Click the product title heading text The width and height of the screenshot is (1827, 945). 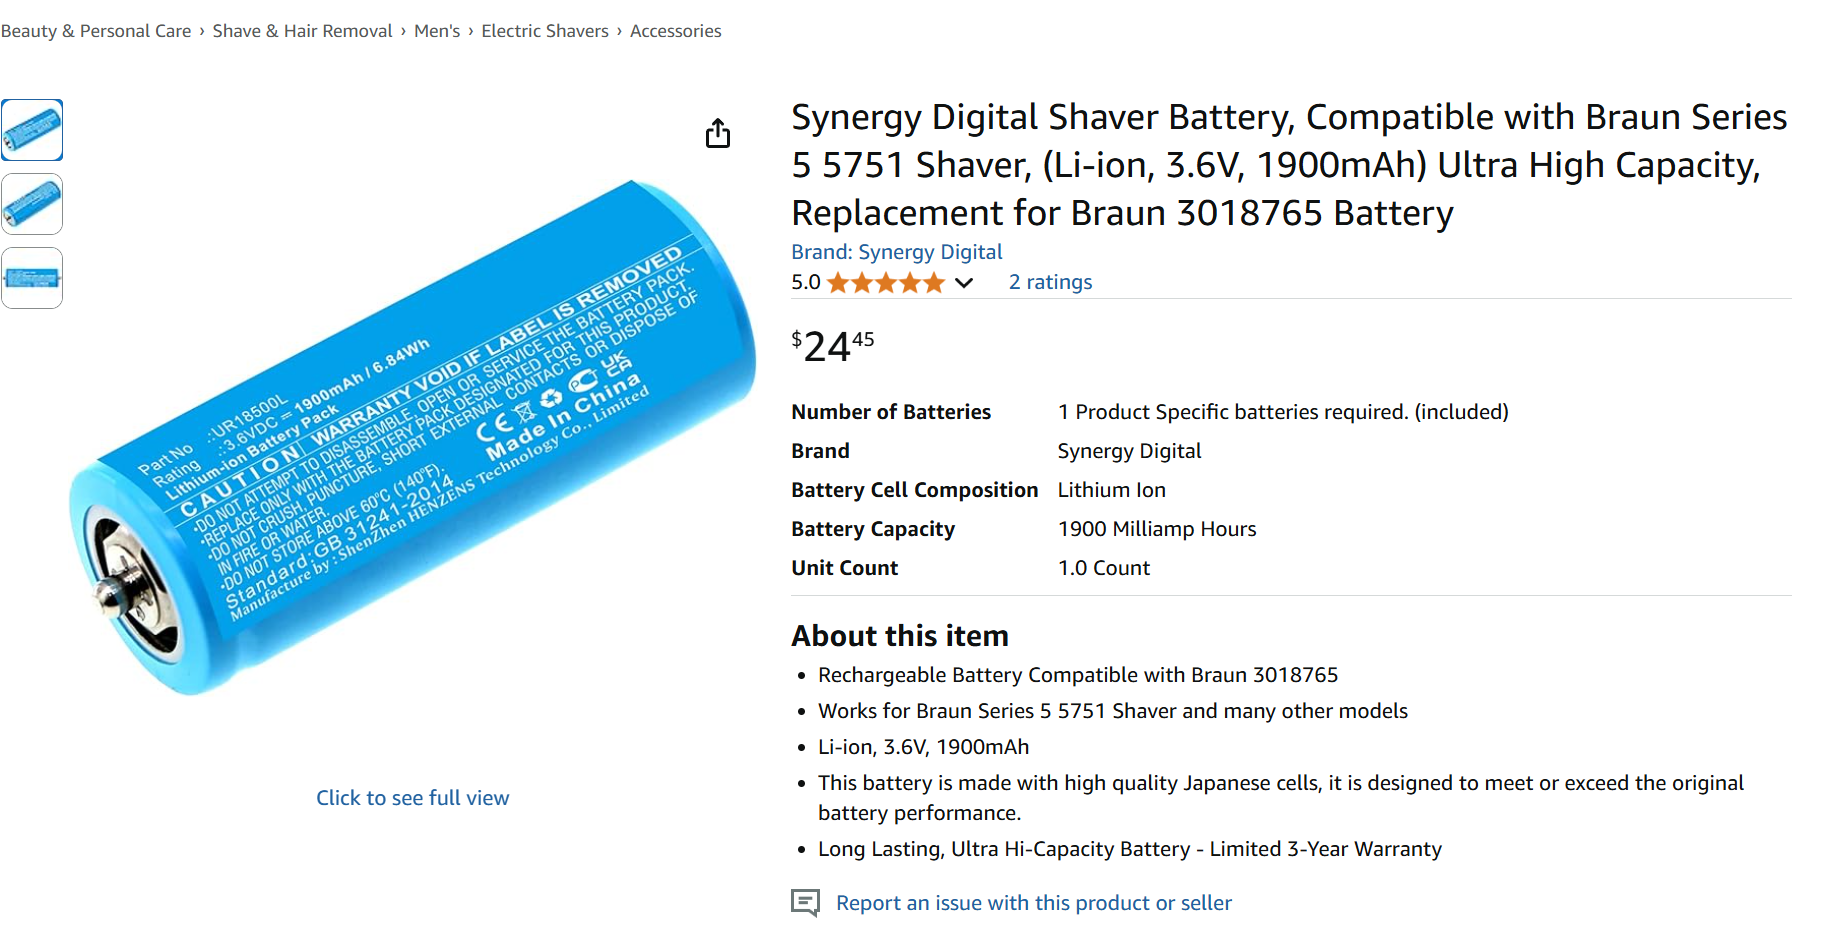[x=1289, y=165]
